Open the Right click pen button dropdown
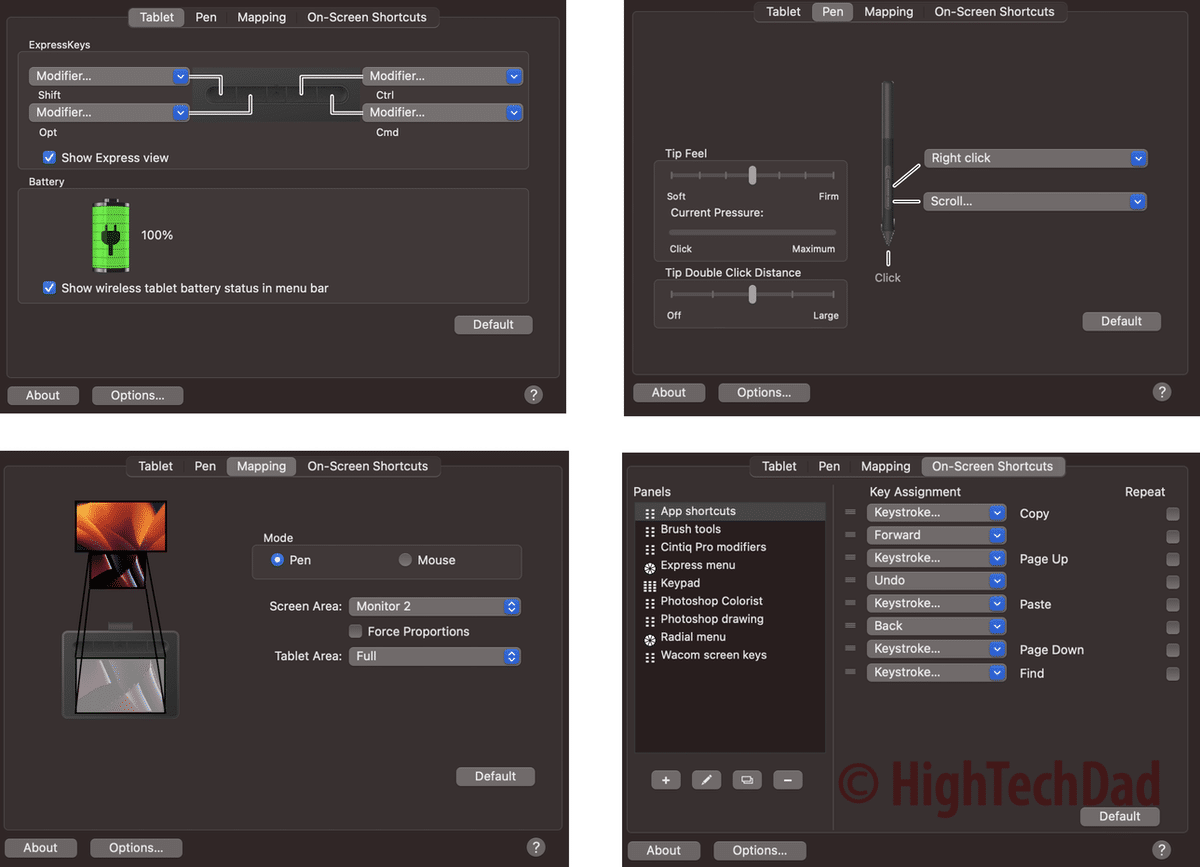1200x867 pixels. 1035,158
